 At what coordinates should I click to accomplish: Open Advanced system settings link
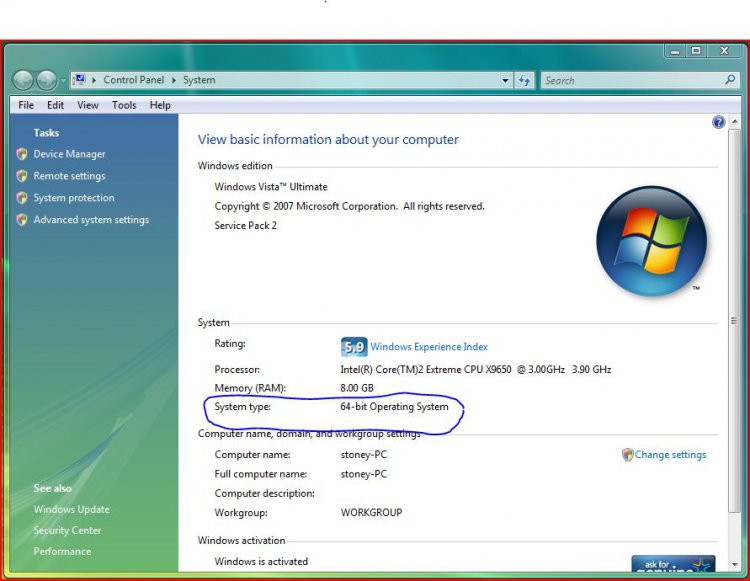pos(91,220)
